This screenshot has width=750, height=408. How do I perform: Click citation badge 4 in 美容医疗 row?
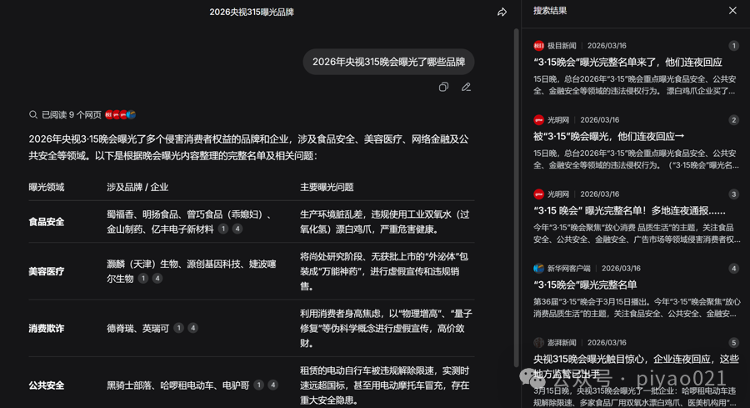click(x=158, y=279)
